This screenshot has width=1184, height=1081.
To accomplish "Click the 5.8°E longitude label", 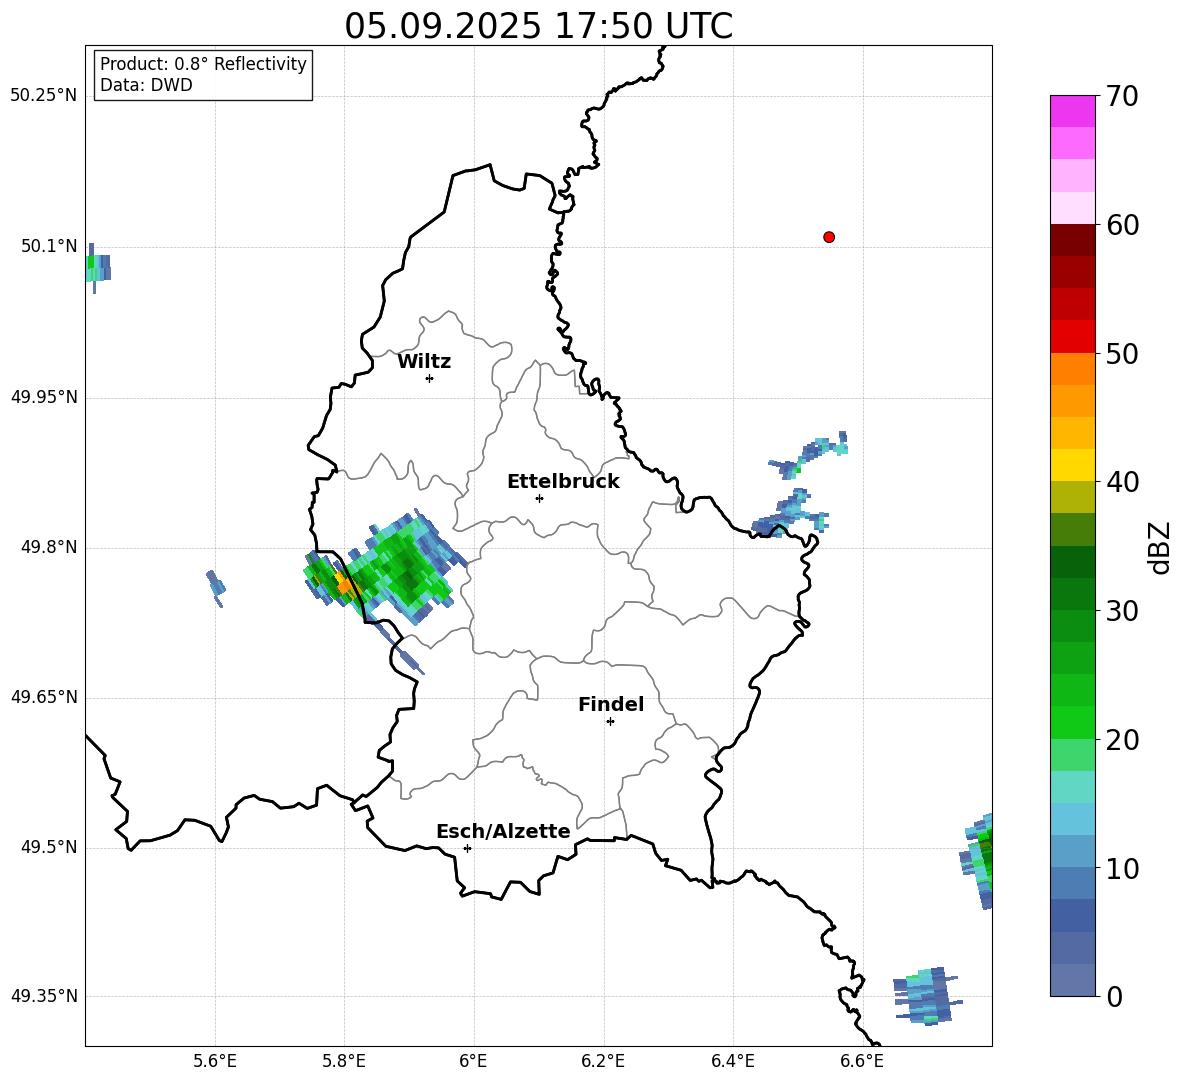I will click(x=344, y=1061).
